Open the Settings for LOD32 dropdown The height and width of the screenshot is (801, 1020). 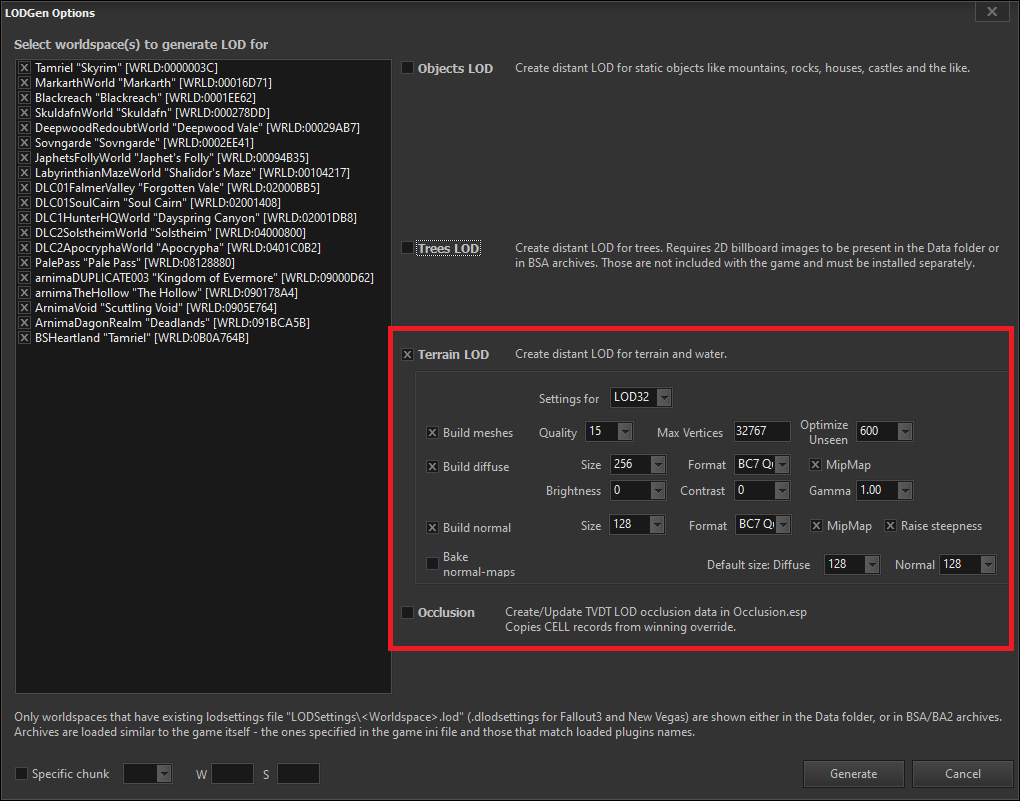pos(641,397)
